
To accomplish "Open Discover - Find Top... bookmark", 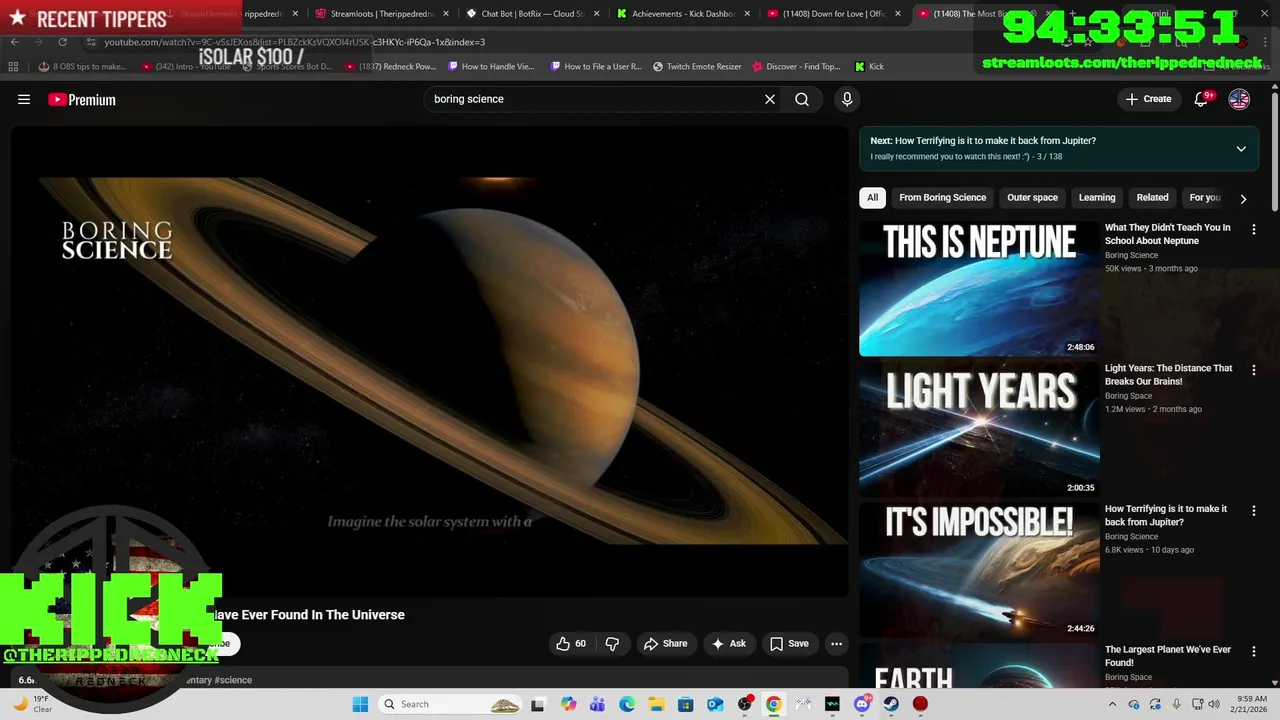I will point(796,66).
